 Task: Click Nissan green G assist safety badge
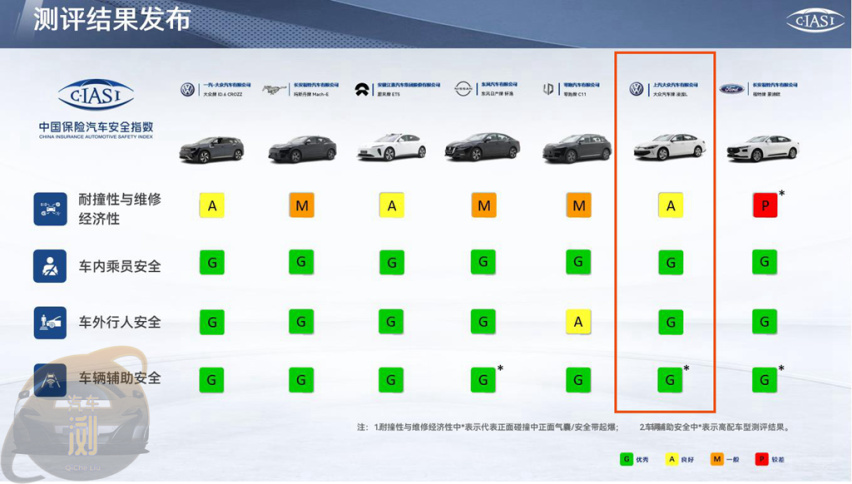[483, 380]
